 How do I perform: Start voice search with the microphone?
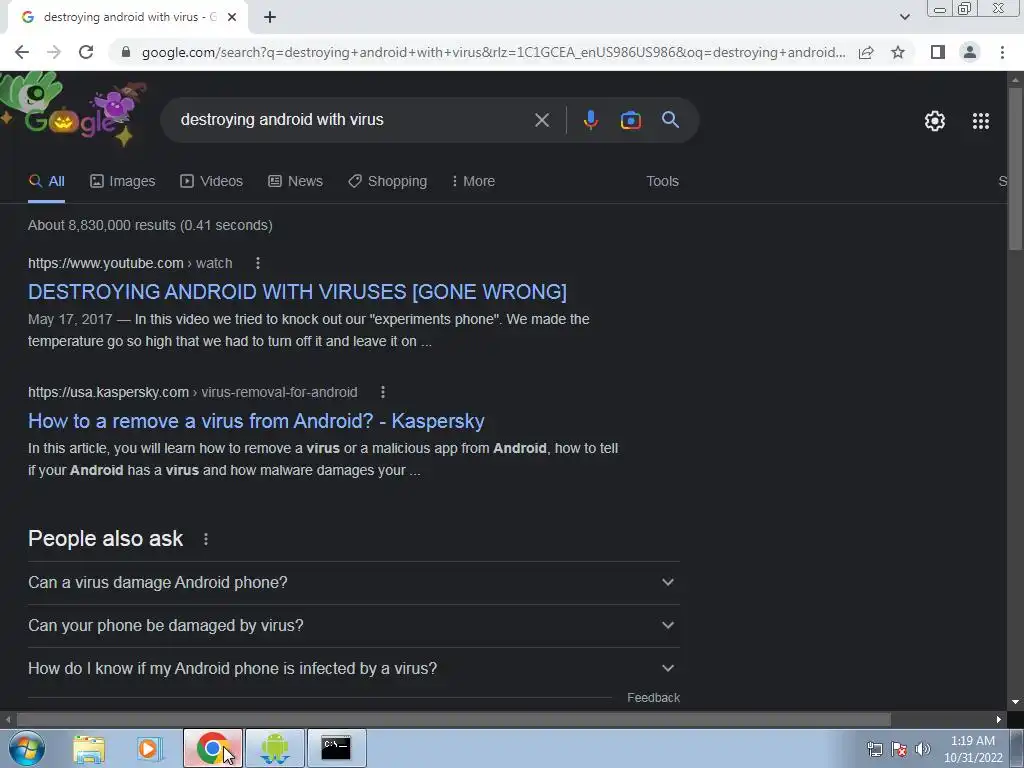590,120
